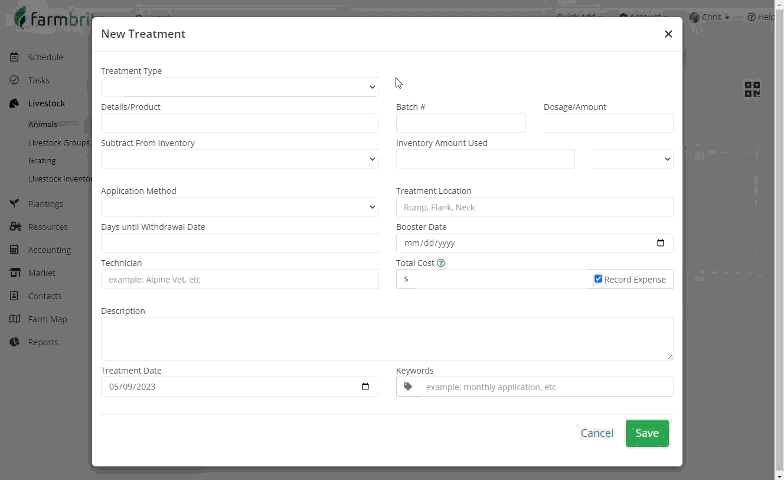Click the Schedule calendar icon in sidebar
The width and height of the screenshot is (784, 480).
[14, 57]
